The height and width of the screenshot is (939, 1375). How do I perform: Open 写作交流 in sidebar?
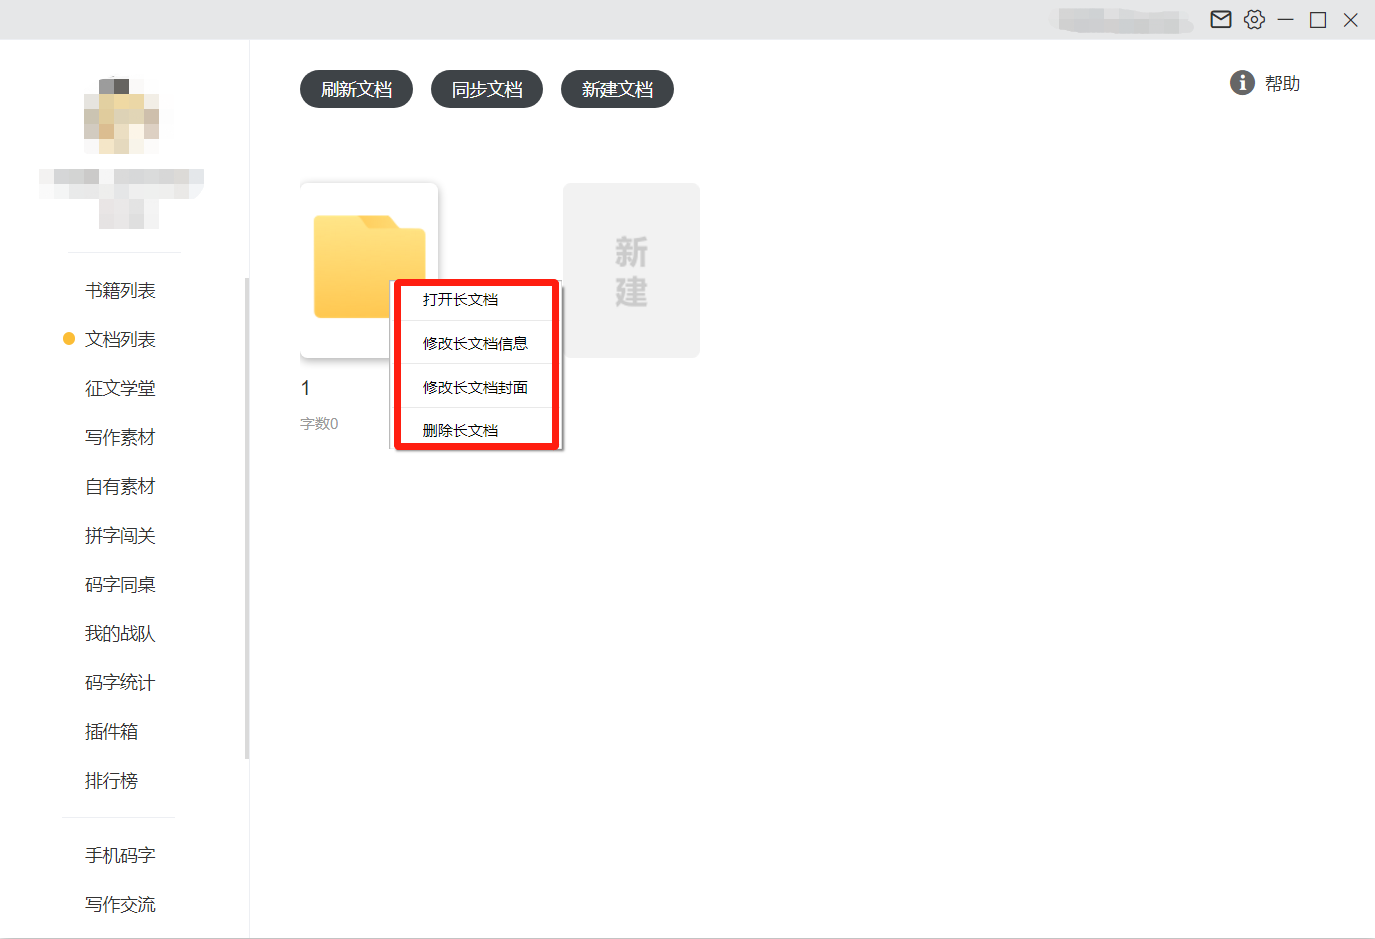tap(120, 905)
